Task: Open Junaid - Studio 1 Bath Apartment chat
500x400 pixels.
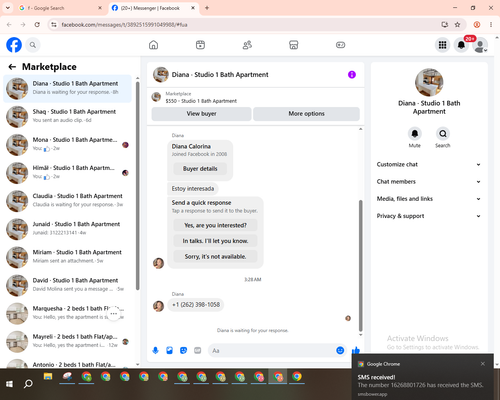Action: click(x=67, y=229)
